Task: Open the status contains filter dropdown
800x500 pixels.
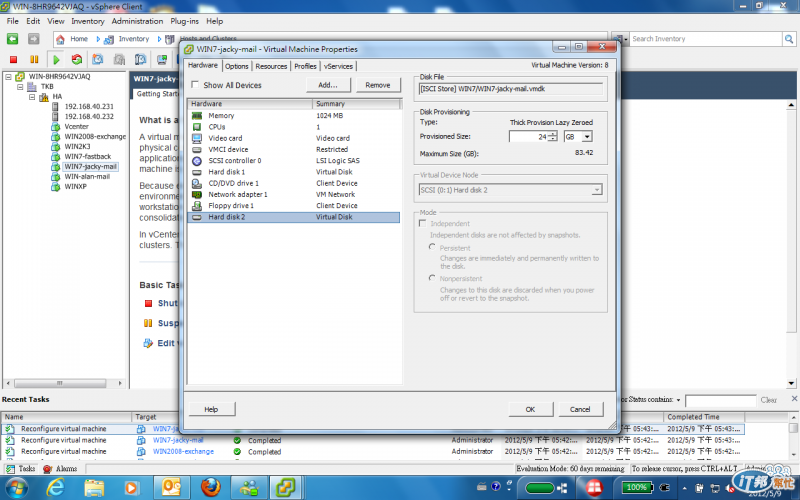Action: point(678,400)
